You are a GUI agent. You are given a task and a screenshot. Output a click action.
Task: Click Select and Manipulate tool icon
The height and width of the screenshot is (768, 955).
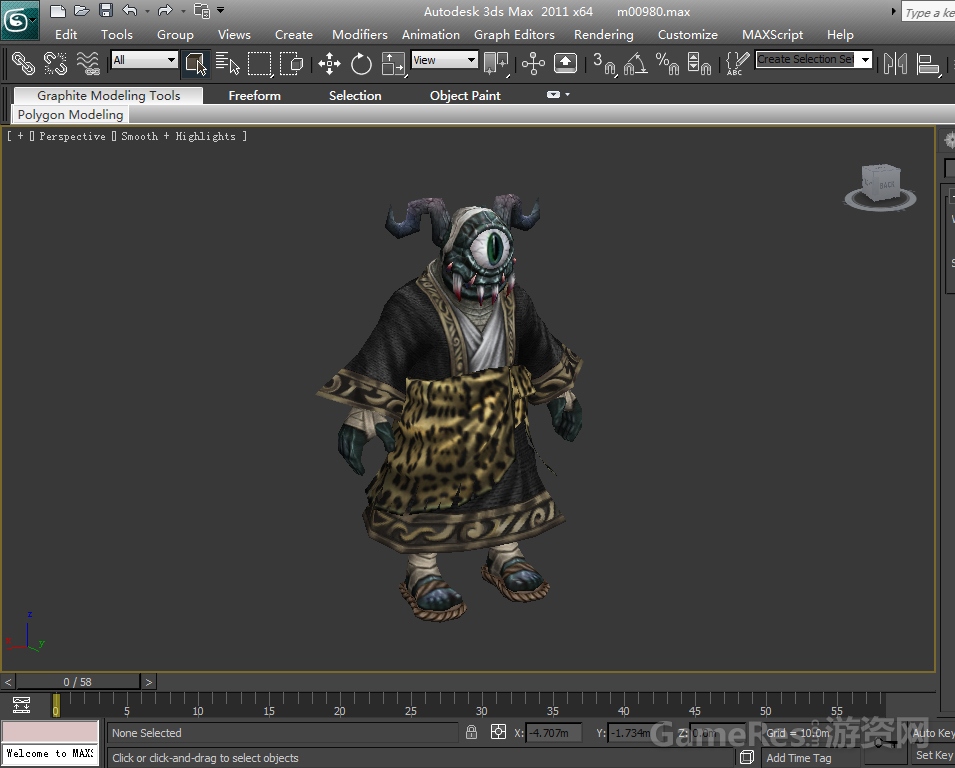tap(533, 63)
